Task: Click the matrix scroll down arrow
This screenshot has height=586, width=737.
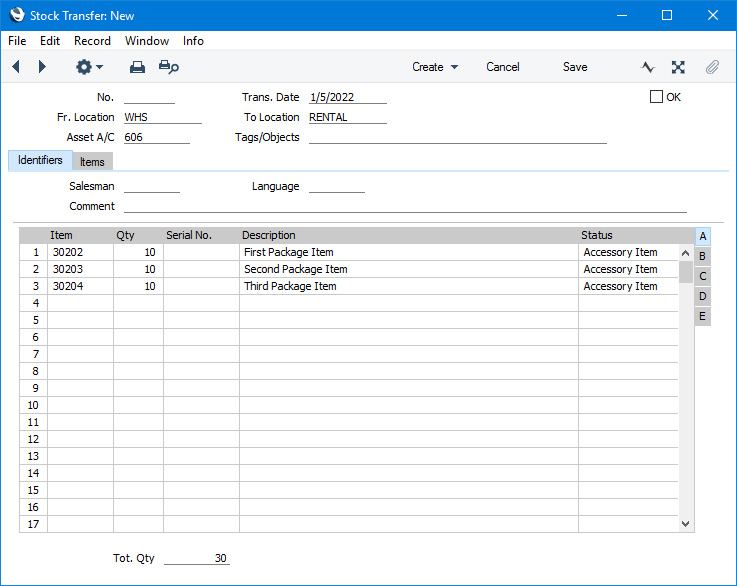Action: (685, 523)
